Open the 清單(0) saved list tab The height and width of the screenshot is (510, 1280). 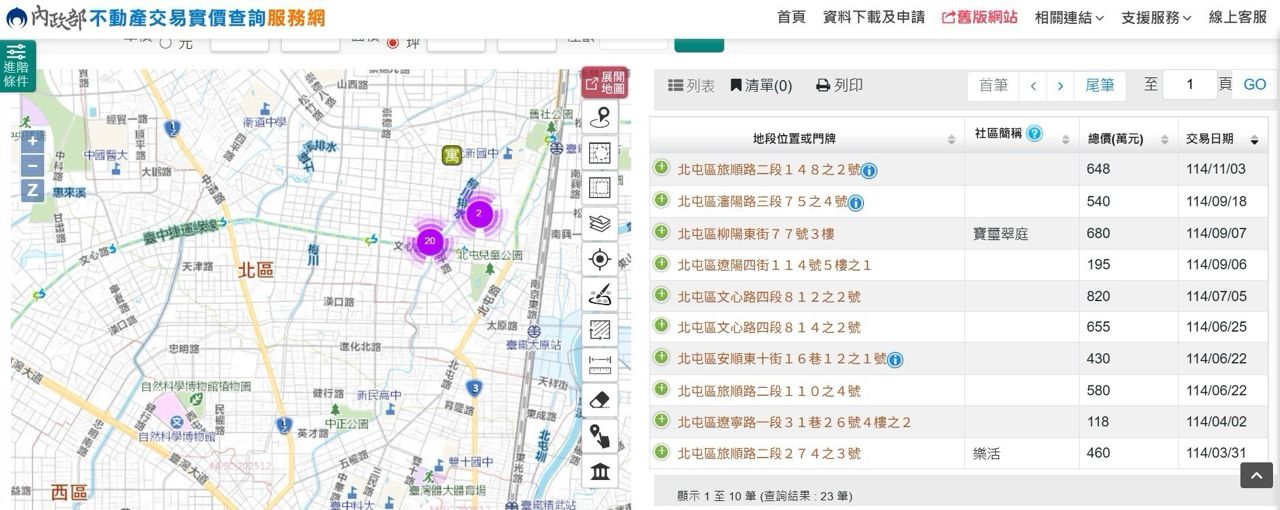(x=761, y=86)
